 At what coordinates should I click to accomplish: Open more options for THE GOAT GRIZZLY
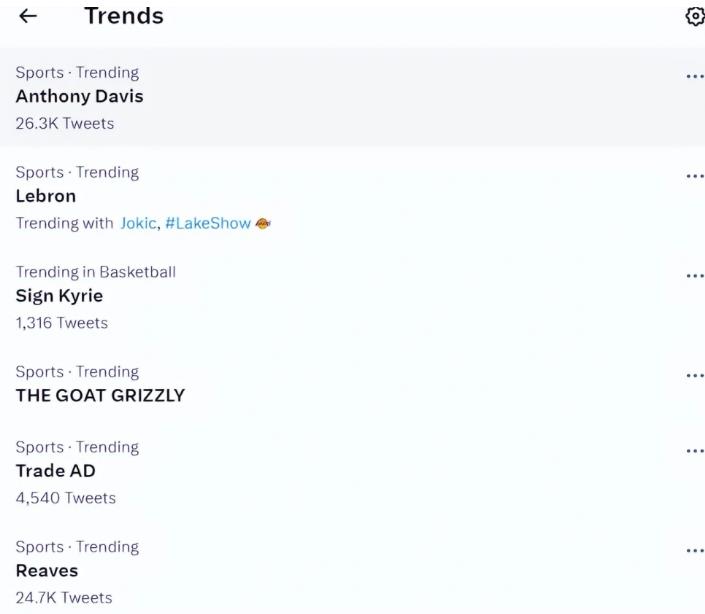pos(694,376)
